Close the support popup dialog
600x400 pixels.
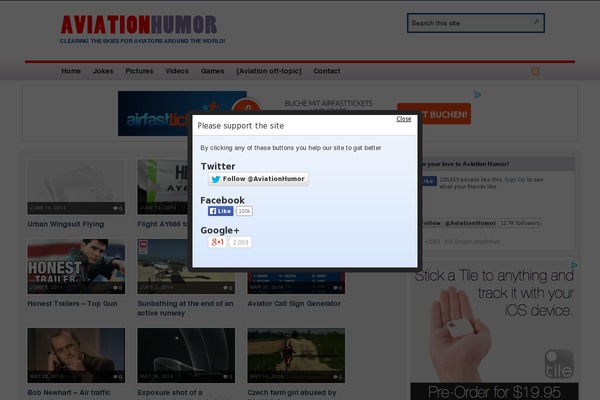click(x=403, y=119)
